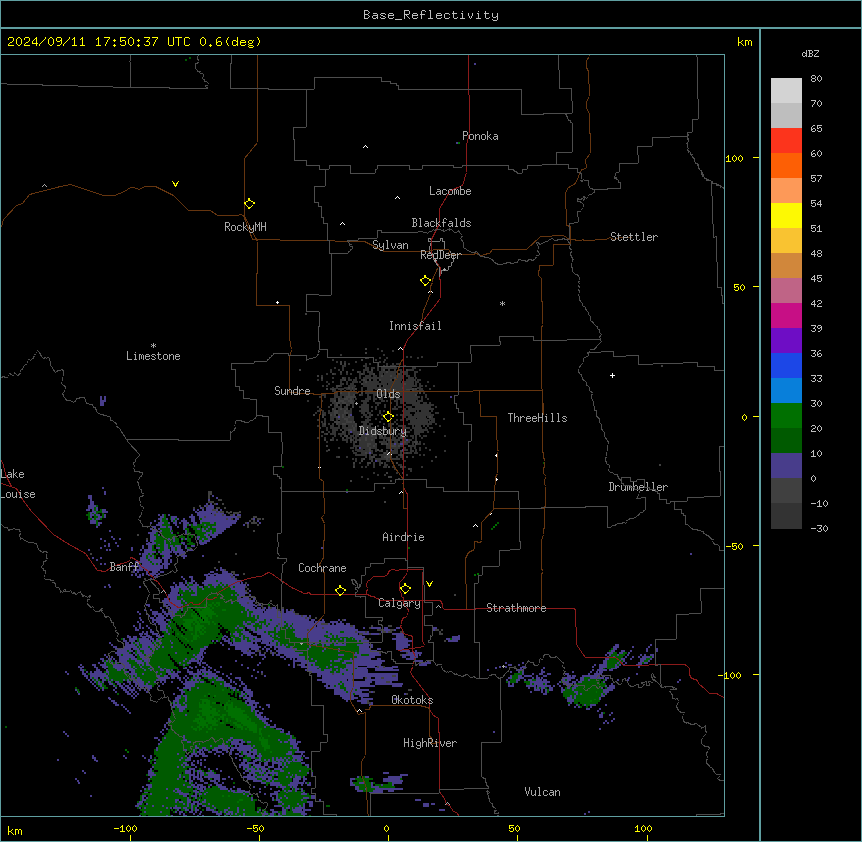Click the Limestone label
The image size is (862, 842).
pyautogui.click(x=153, y=356)
